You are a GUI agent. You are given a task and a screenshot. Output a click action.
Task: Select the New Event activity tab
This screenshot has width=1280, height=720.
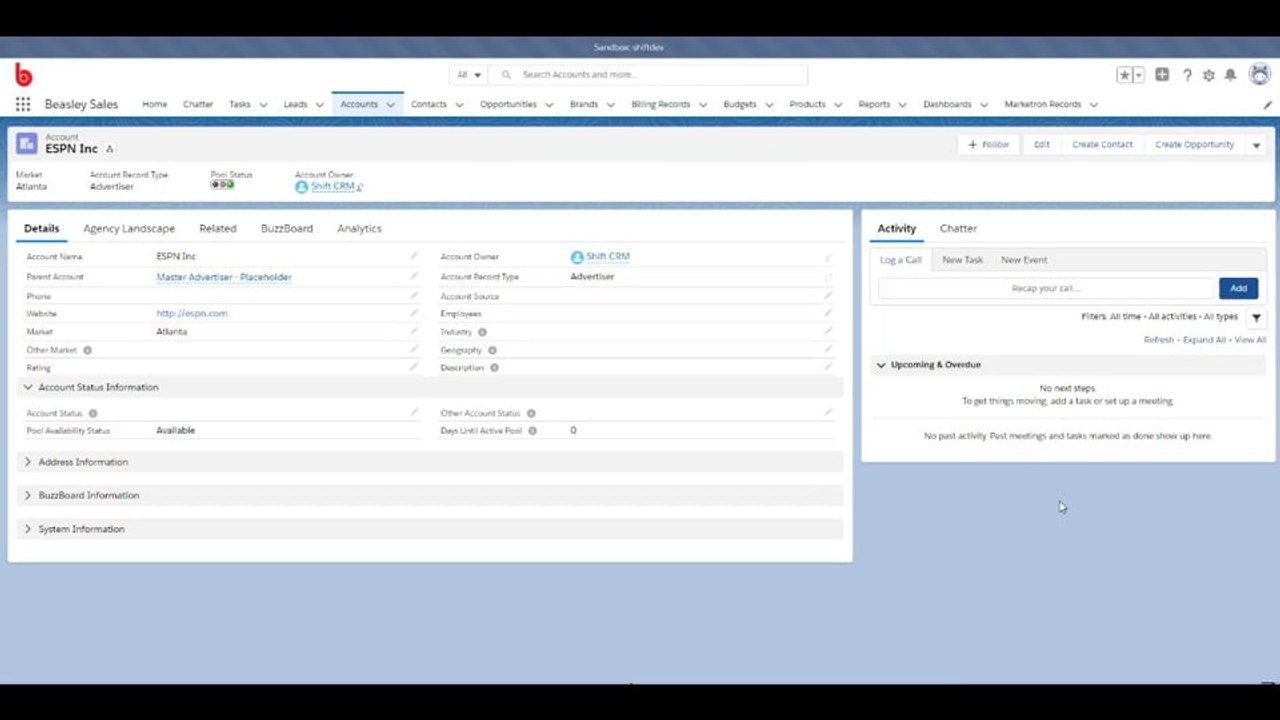tap(1024, 260)
